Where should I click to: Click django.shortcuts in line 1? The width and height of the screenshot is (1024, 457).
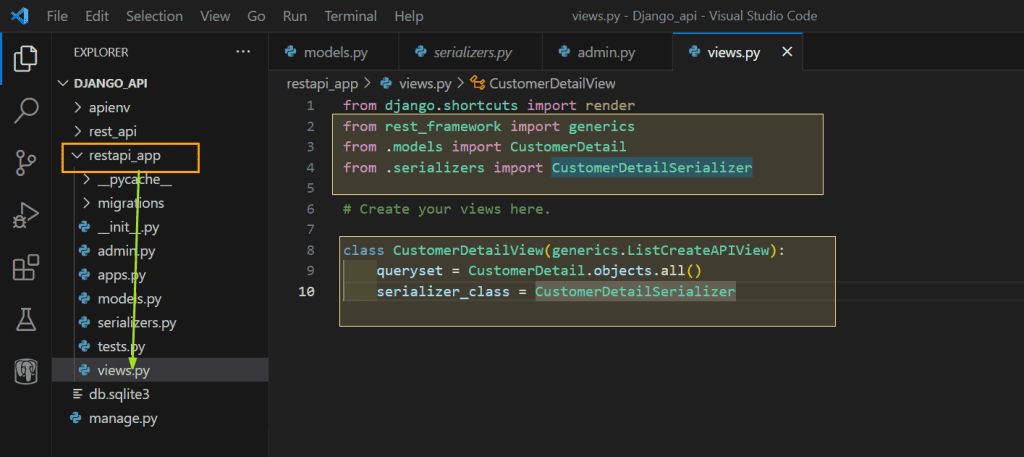tap(451, 105)
